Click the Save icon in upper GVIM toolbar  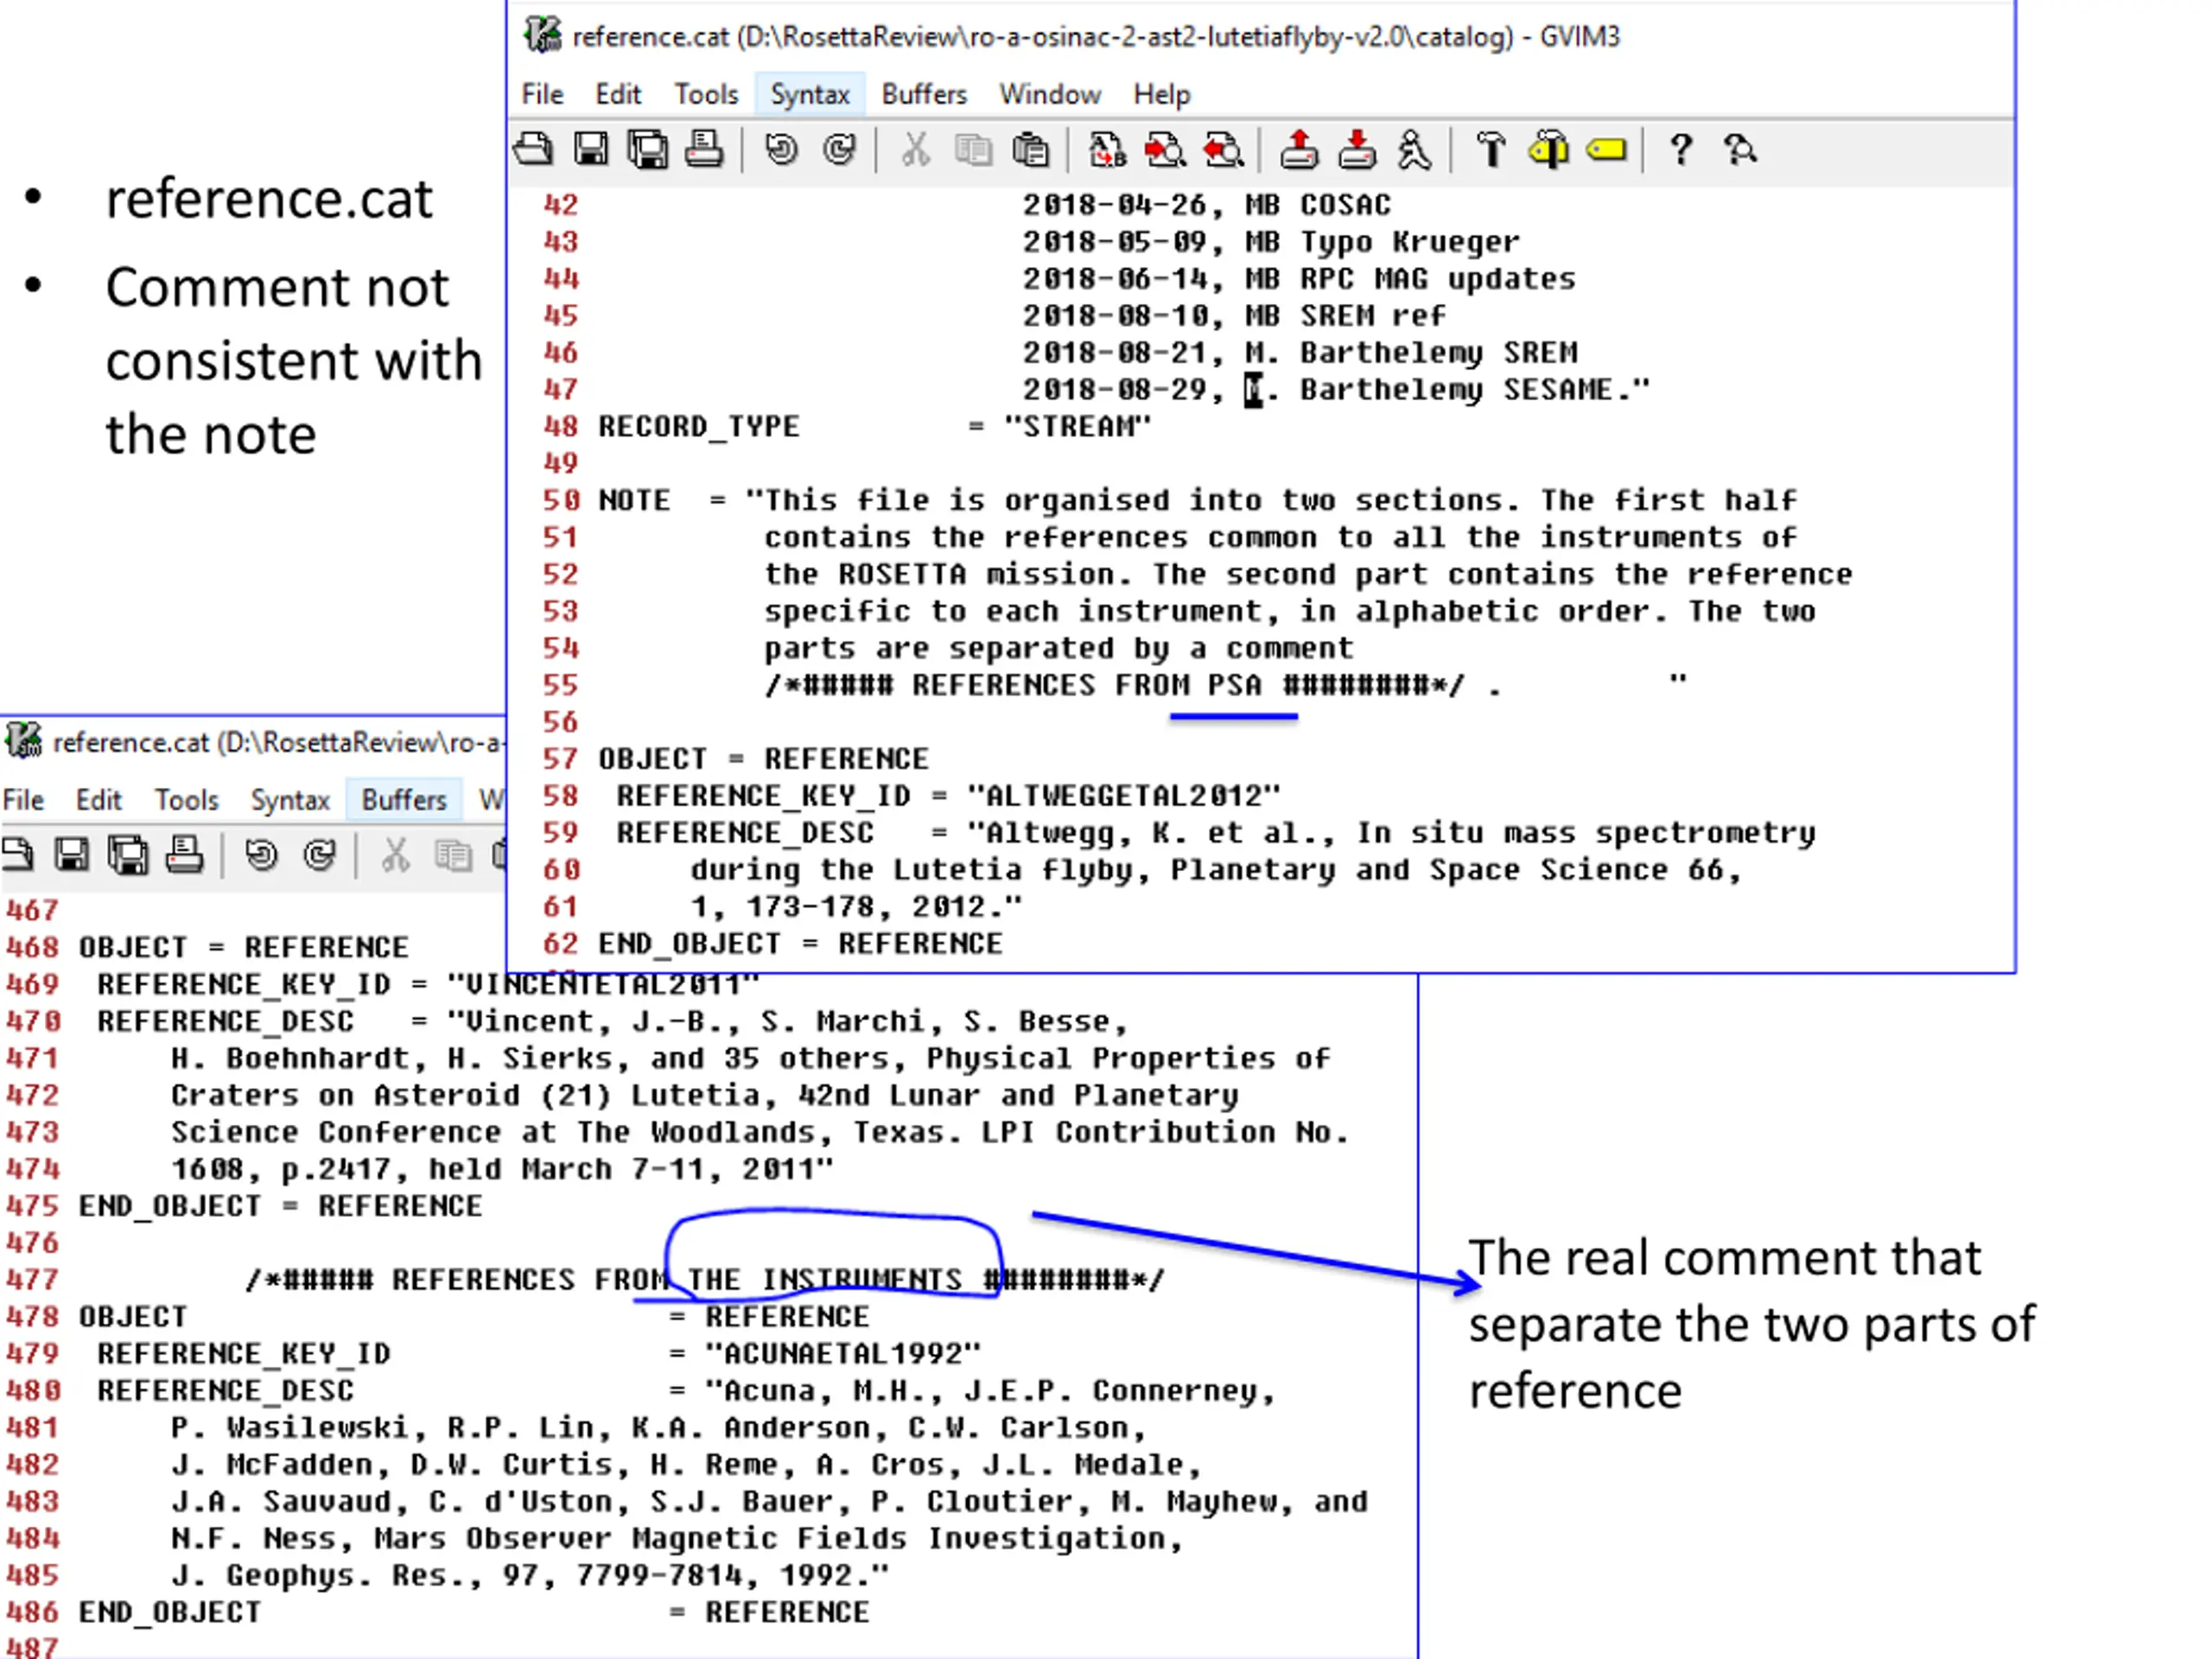(x=591, y=151)
